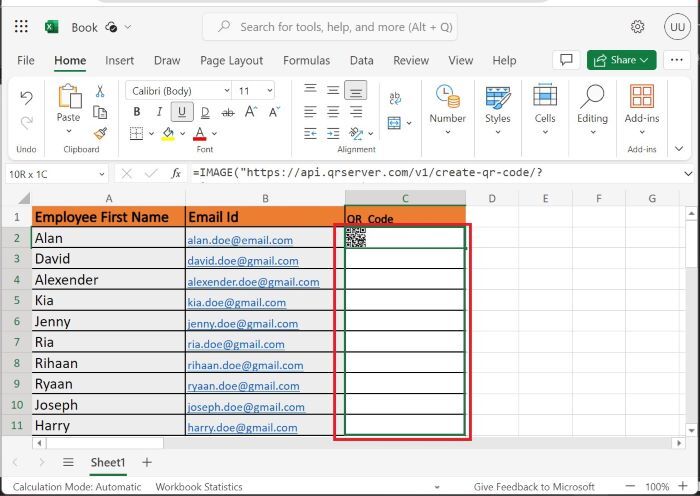Switch to the Formulas tab

306,60
